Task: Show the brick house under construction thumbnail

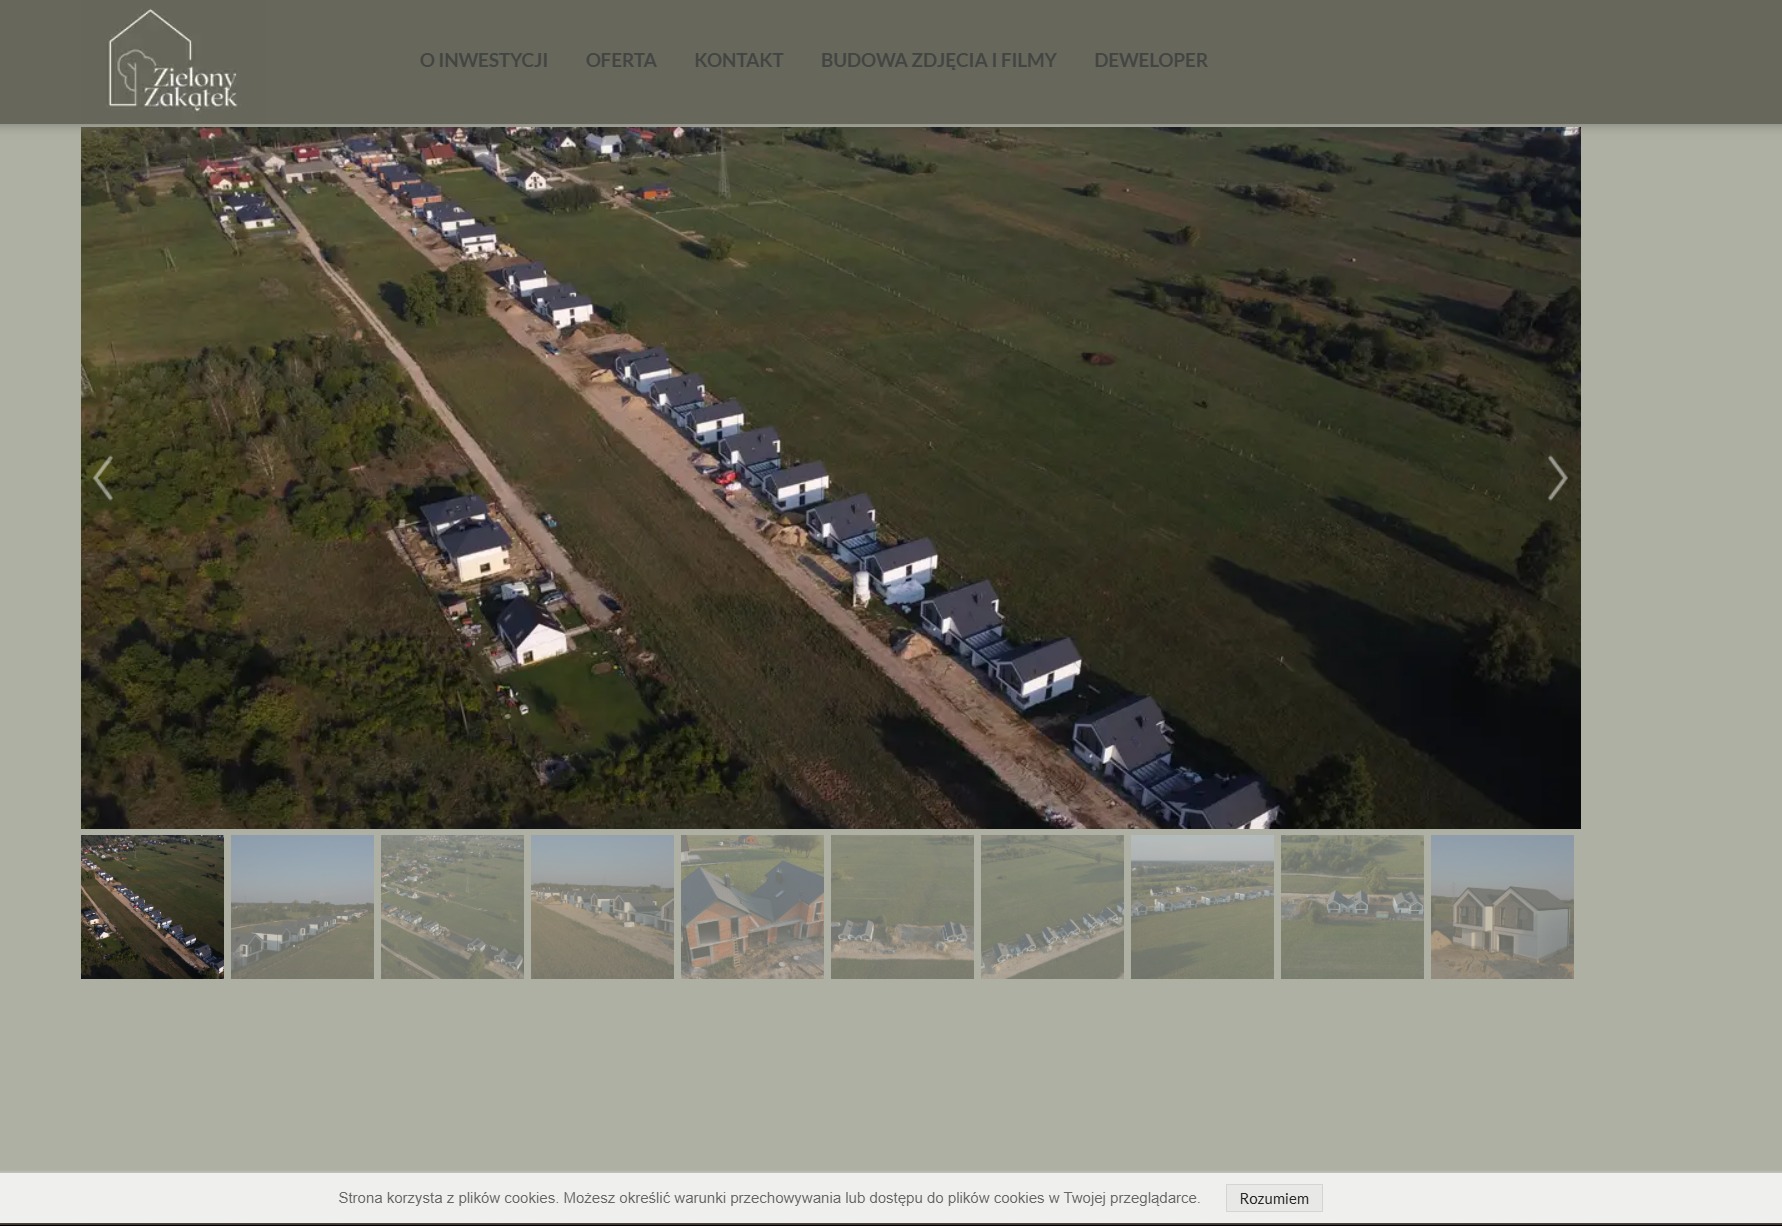Action: pos(752,907)
